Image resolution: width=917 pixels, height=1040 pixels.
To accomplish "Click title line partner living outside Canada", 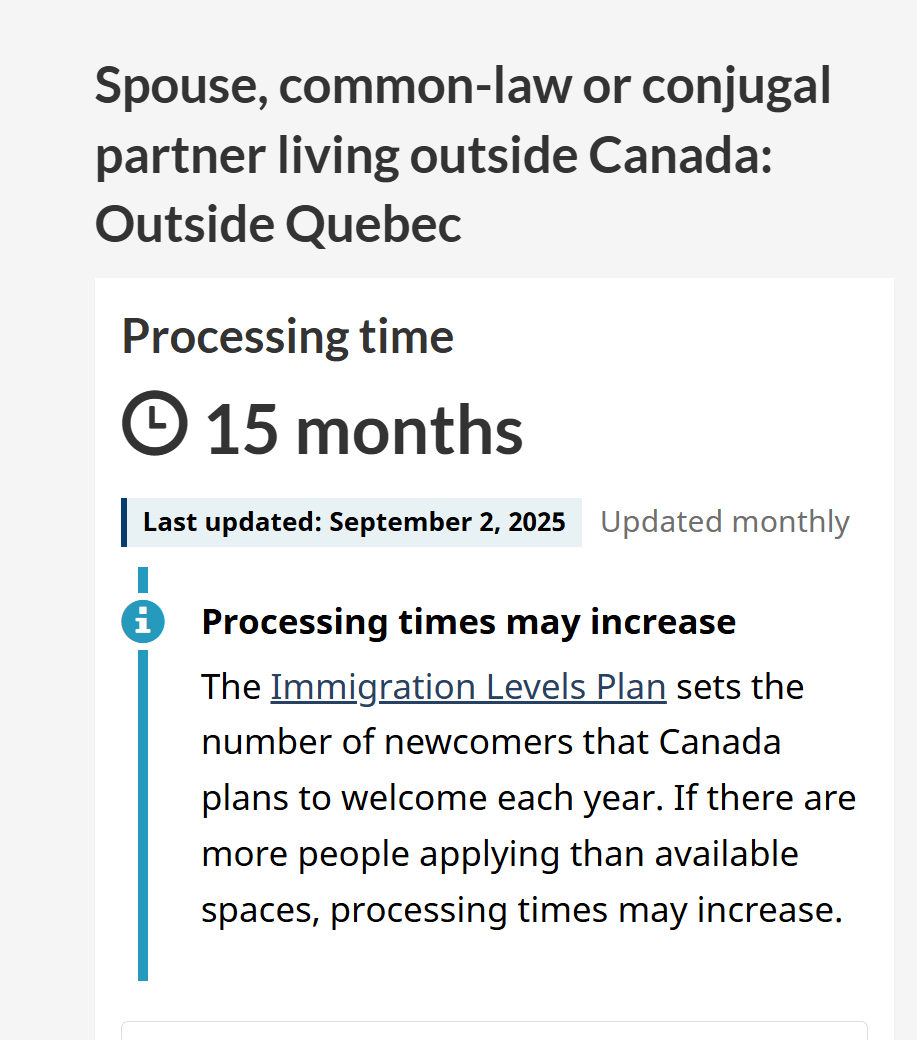I will coord(434,156).
